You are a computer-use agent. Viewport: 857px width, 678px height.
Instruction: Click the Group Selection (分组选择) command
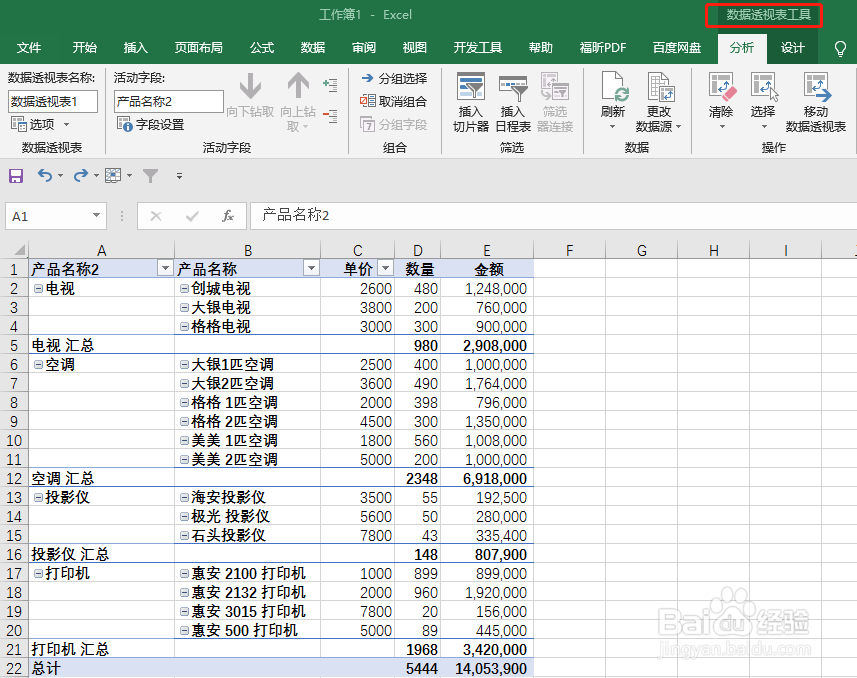point(394,79)
